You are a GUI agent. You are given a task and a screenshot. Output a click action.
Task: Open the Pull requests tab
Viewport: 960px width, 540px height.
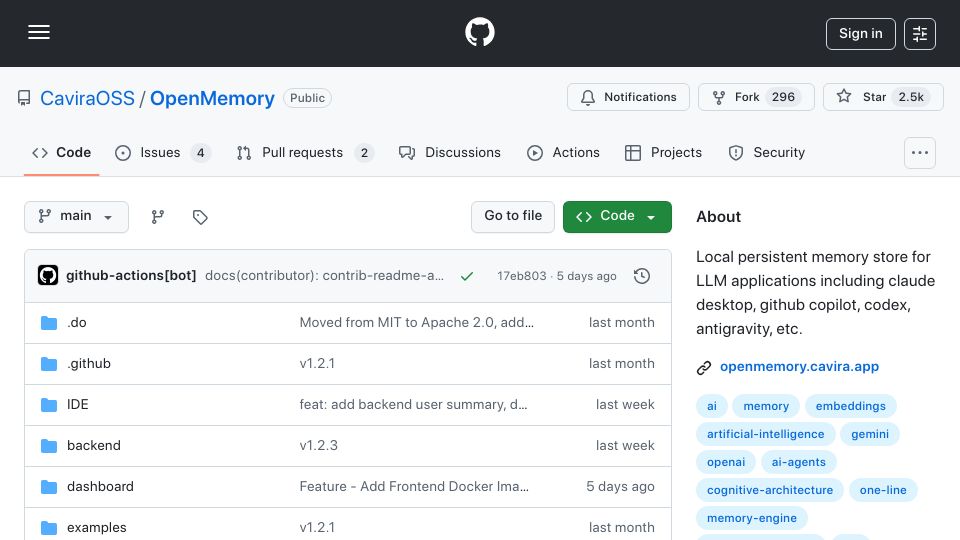[x=305, y=152]
